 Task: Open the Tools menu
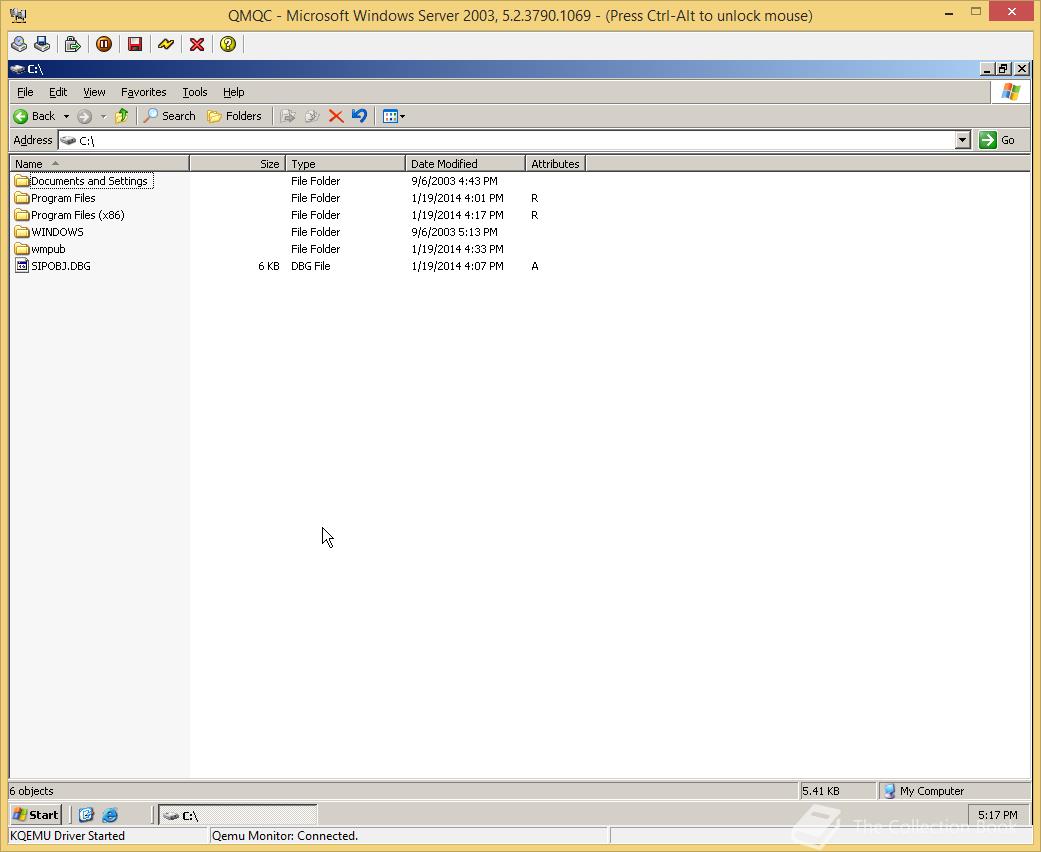tap(195, 92)
